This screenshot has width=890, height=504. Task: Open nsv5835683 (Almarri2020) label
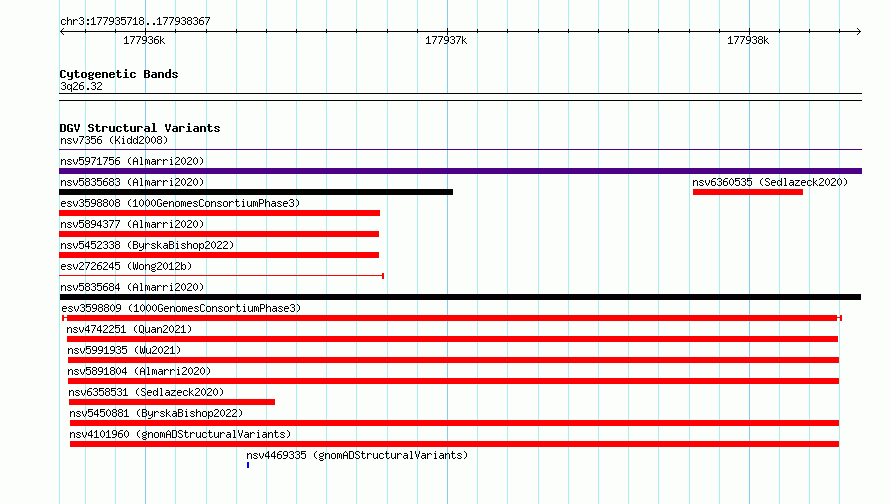132,182
